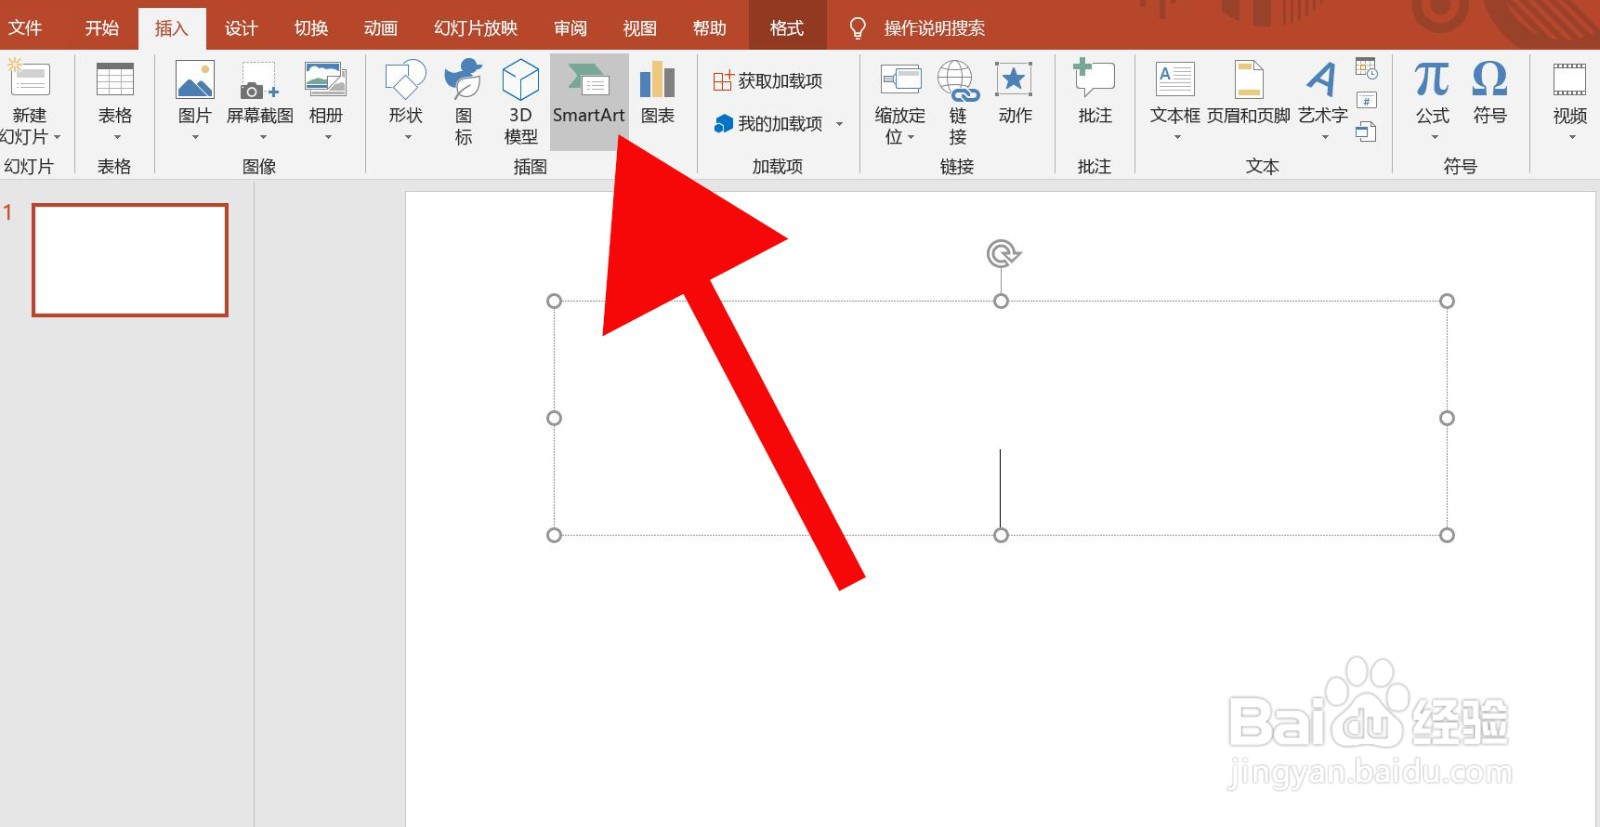Switch to the 开始 home tab
The image size is (1600, 827).
102,28
